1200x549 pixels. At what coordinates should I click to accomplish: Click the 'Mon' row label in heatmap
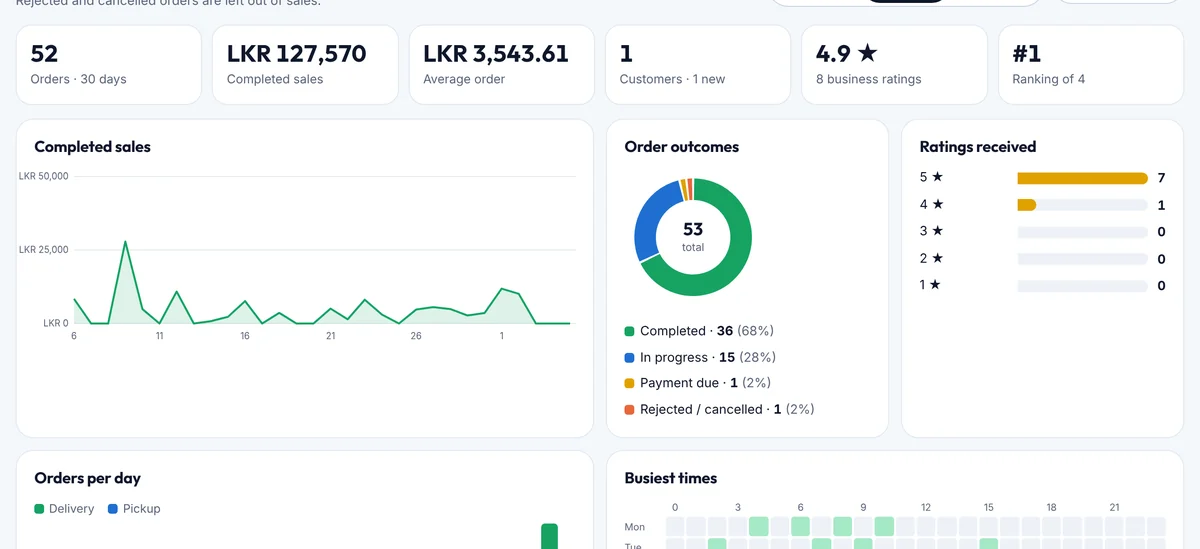635,527
